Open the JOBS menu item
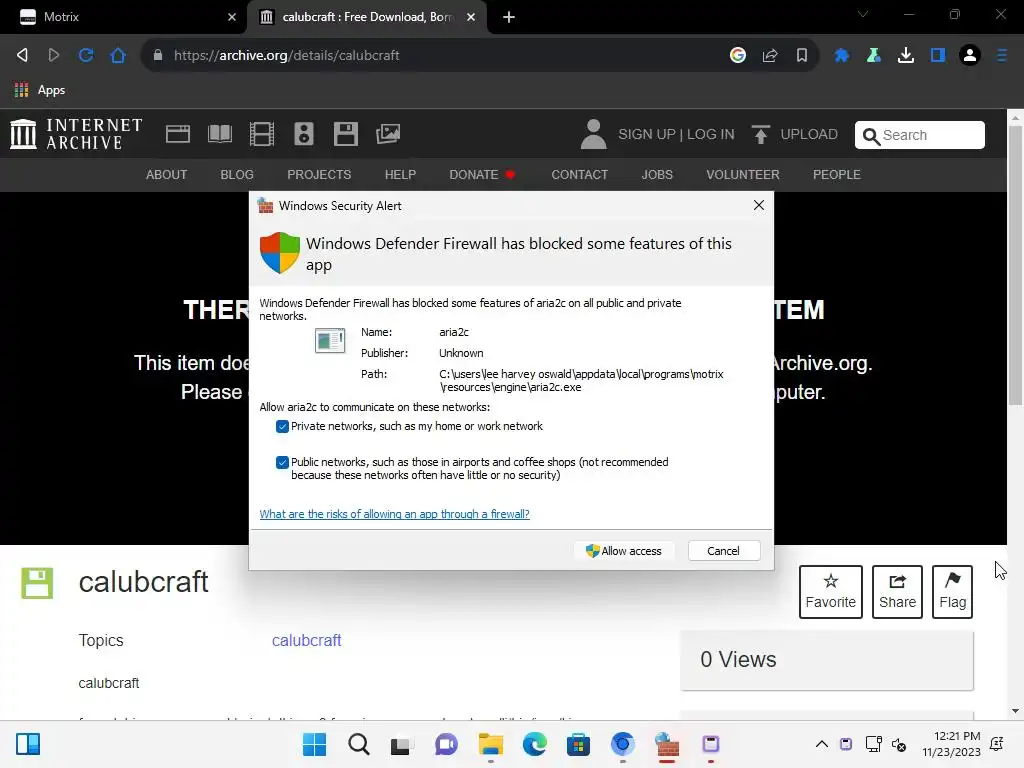Image resolution: width=1024 pixels, height=768 pixels. point(657,175)
